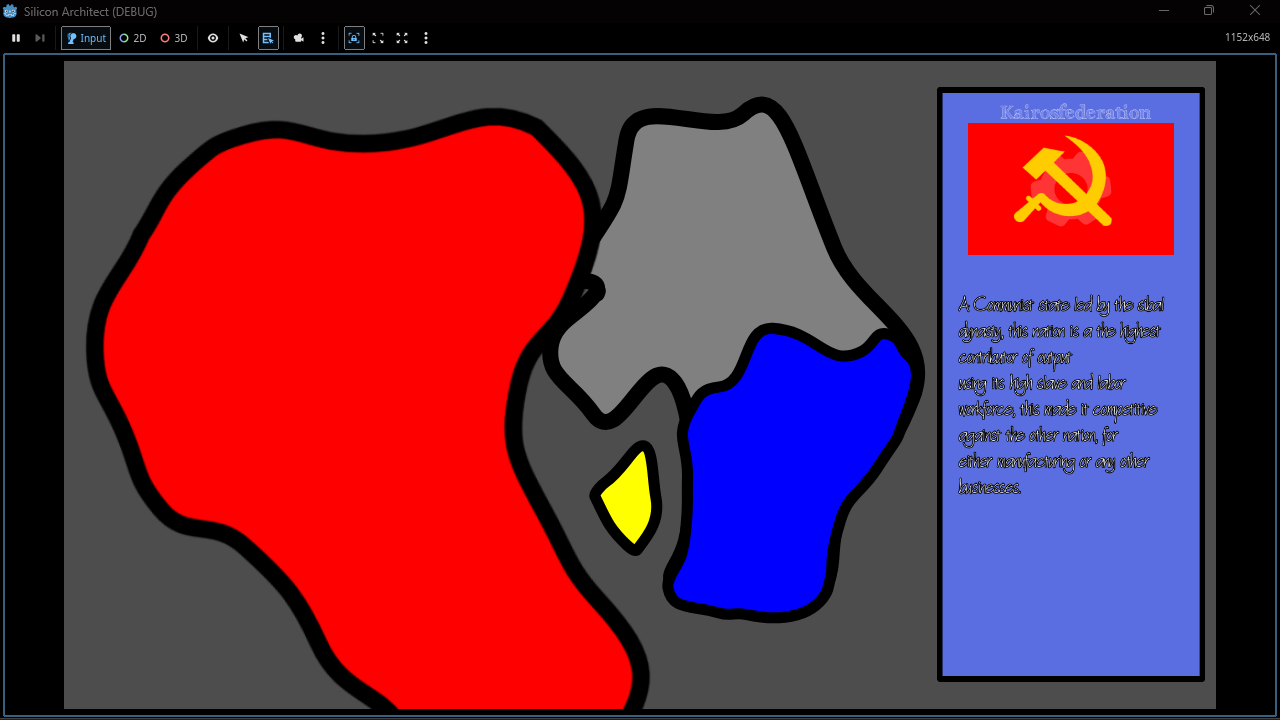Switch to 2D selection mode

(x=133, y=38)
